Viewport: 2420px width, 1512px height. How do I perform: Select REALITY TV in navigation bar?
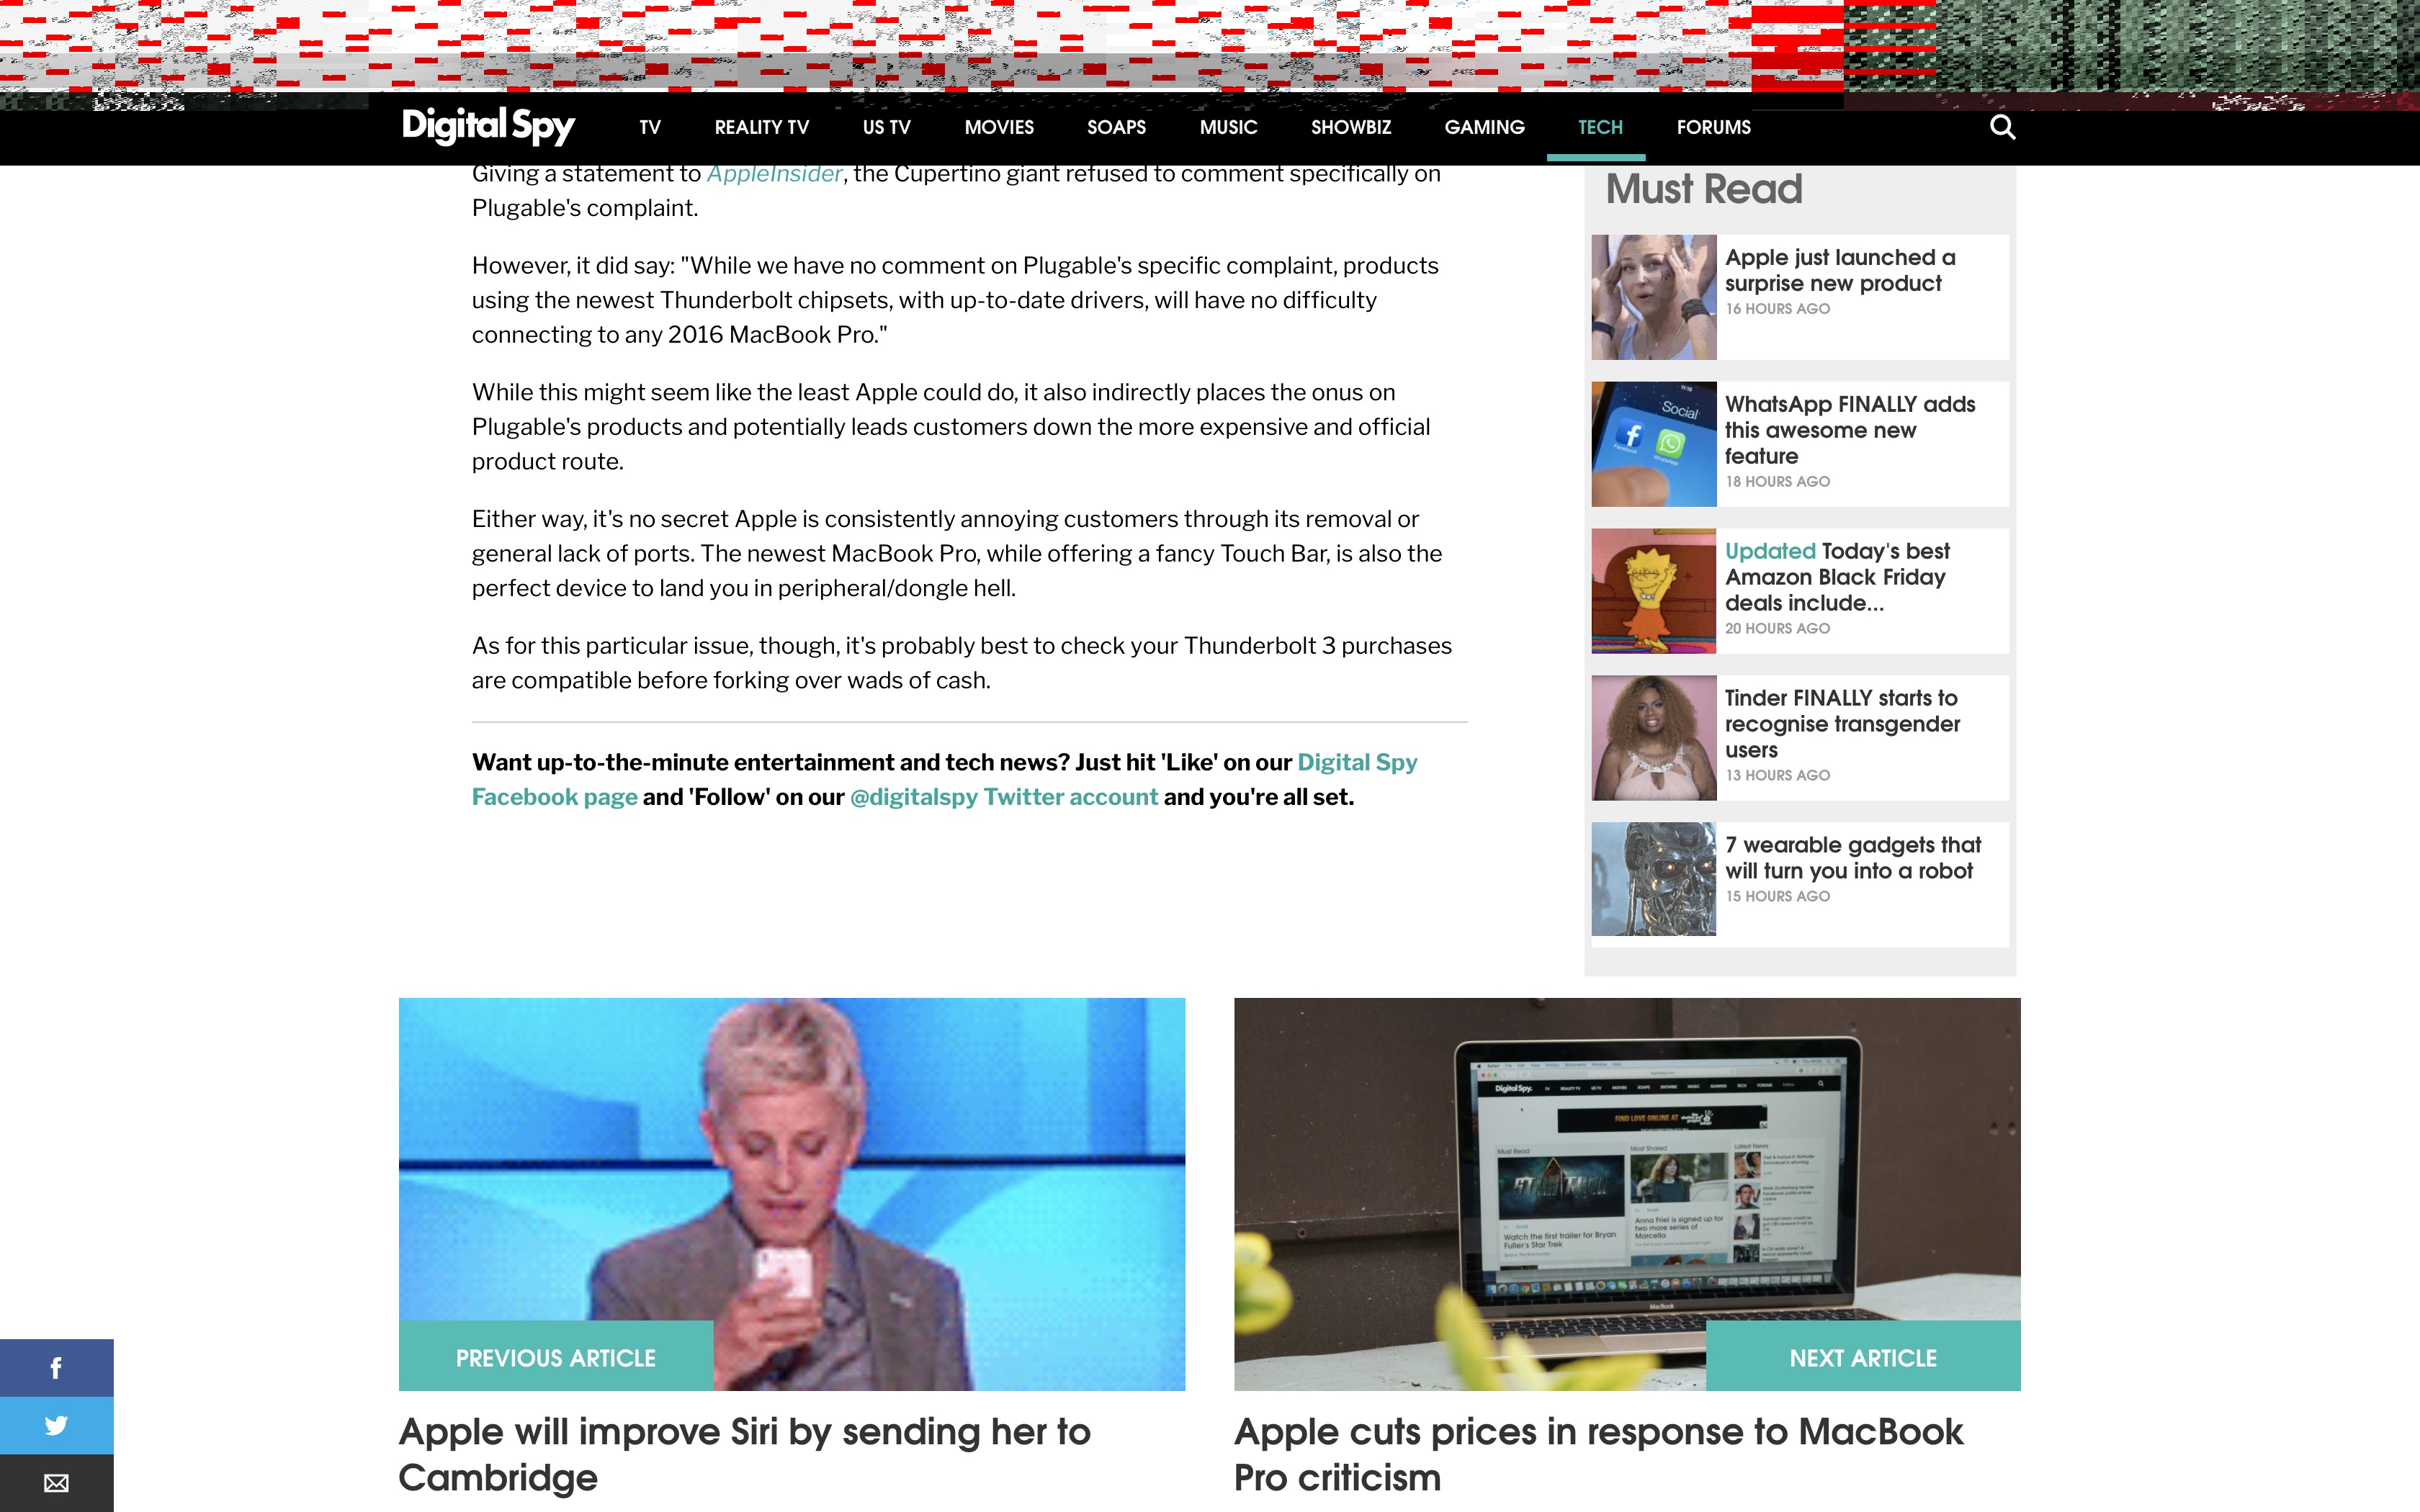761,127
